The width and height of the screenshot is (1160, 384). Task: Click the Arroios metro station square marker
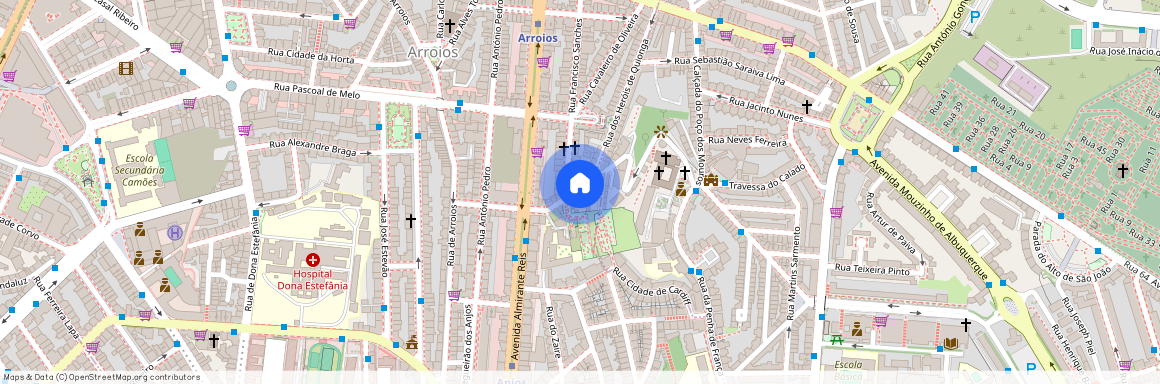[x=537, y=24]
